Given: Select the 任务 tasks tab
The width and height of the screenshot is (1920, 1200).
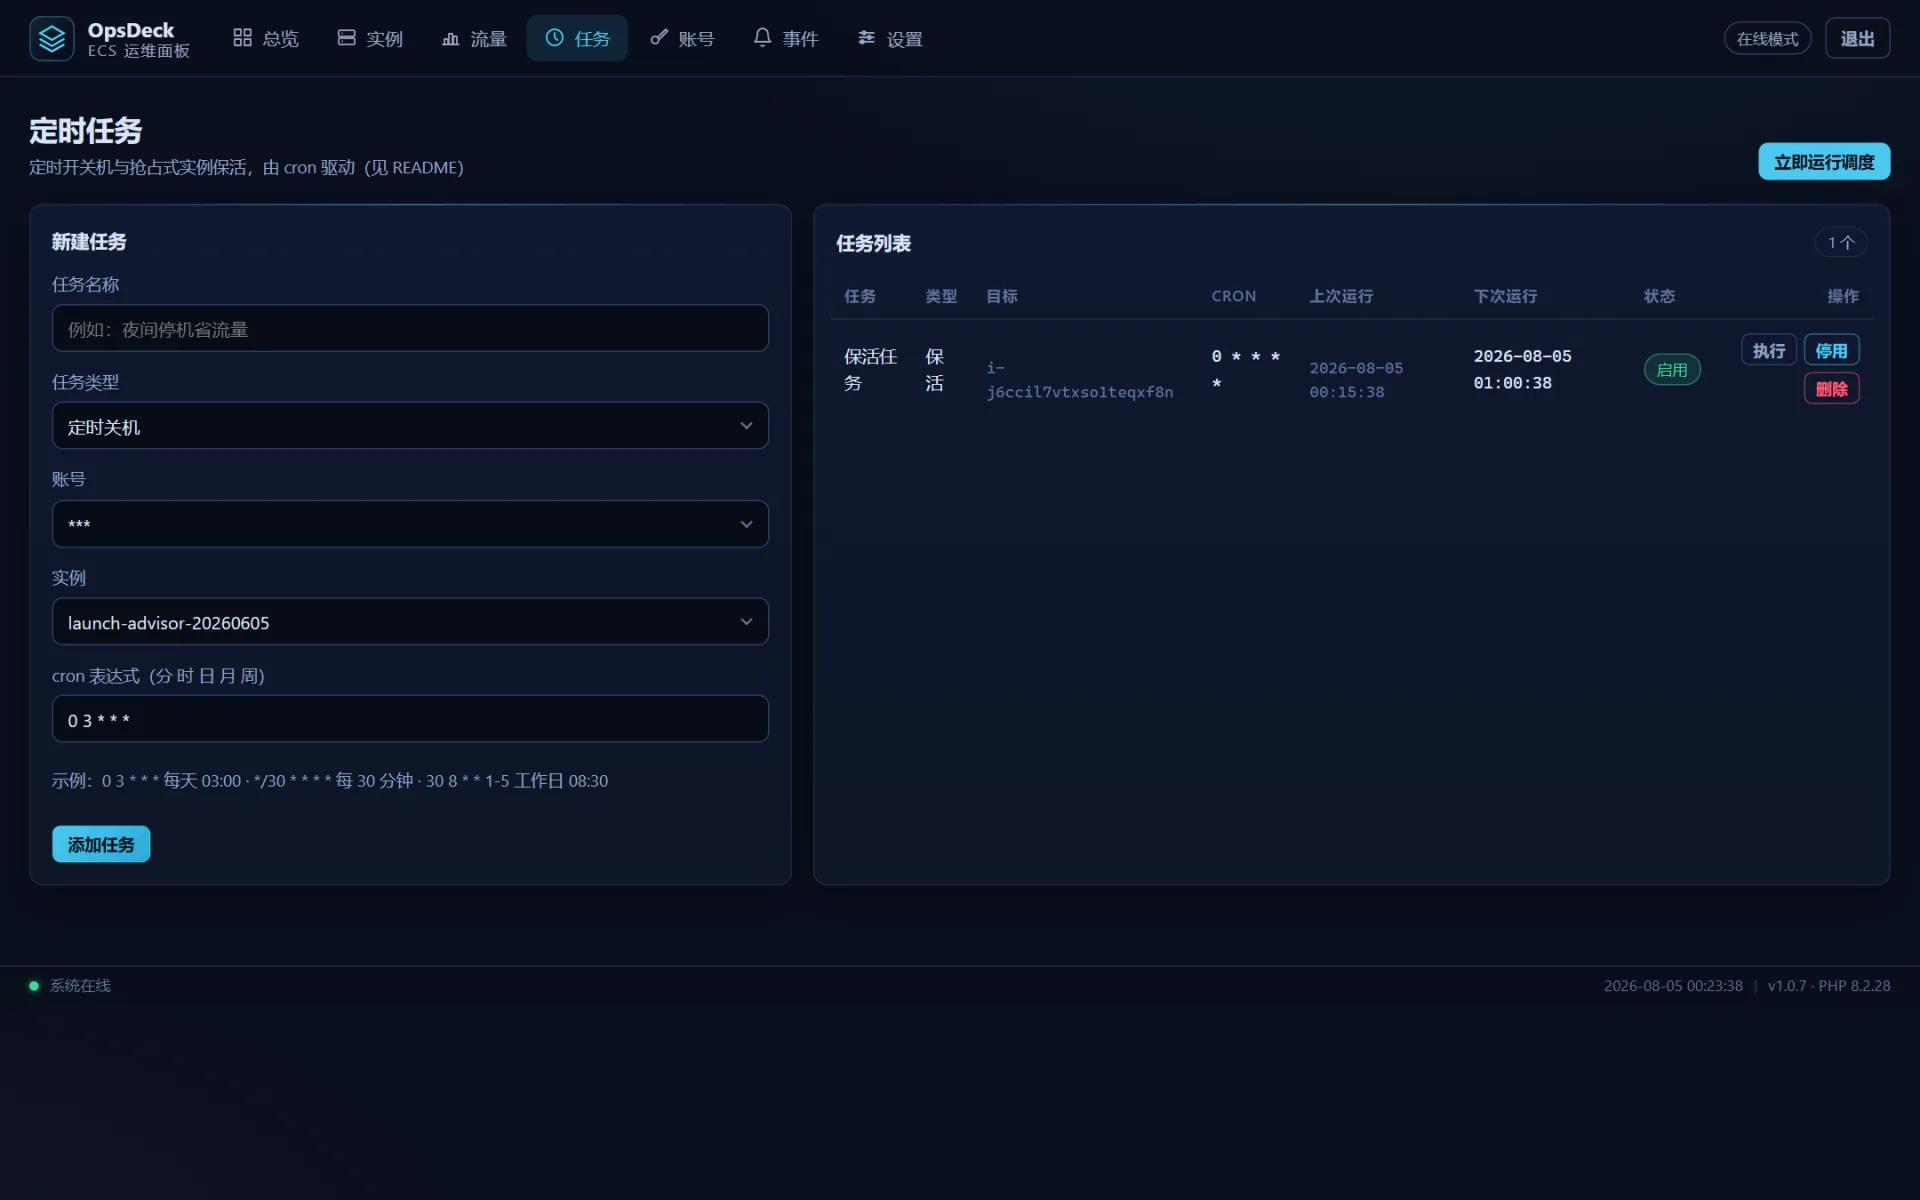Looking at the screenshot, I should (x=577, y=38).
